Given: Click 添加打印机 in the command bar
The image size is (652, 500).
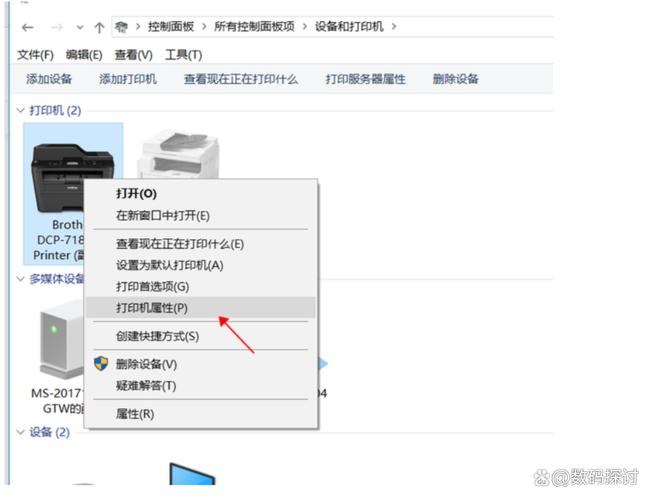Looking at the screenshot, I should click(128, 79).
